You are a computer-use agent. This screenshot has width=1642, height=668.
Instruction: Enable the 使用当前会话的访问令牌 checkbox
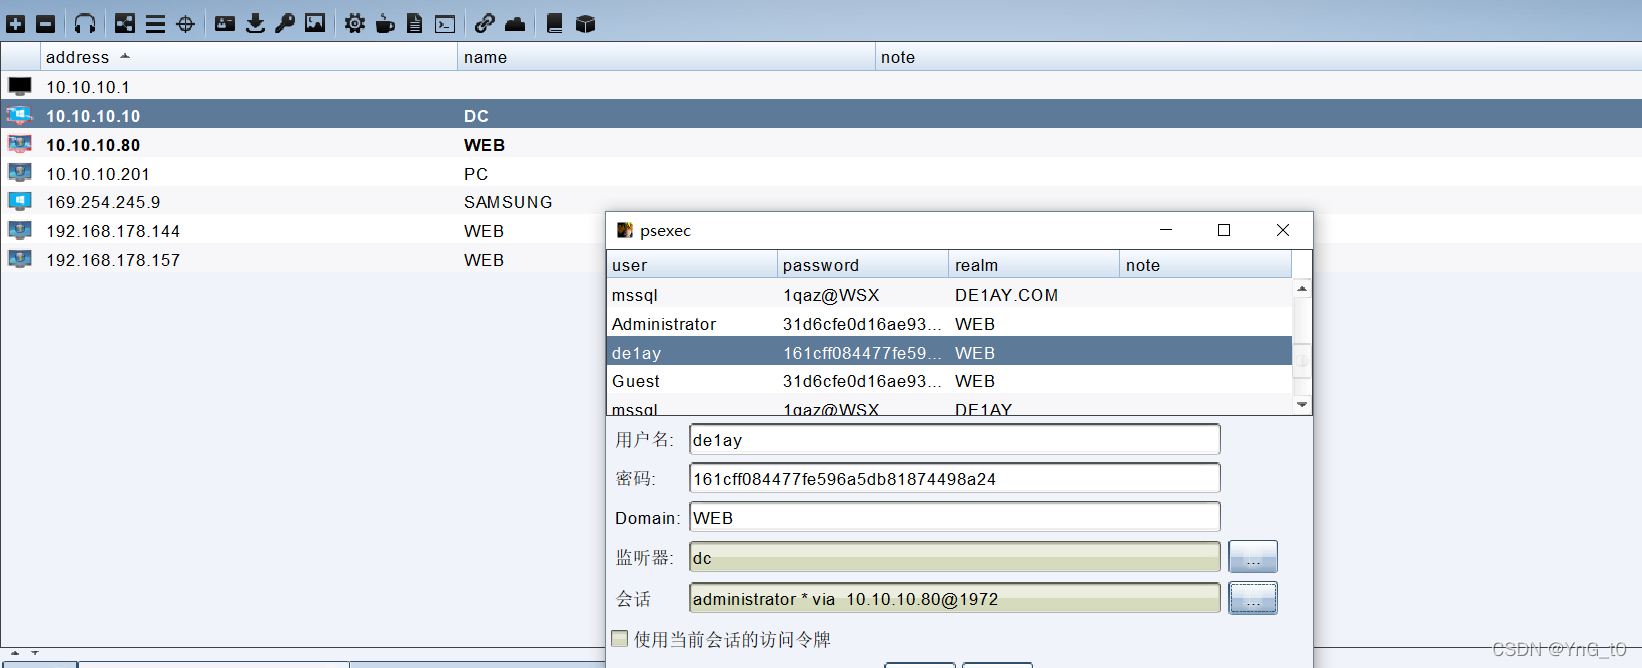(620, 638)
